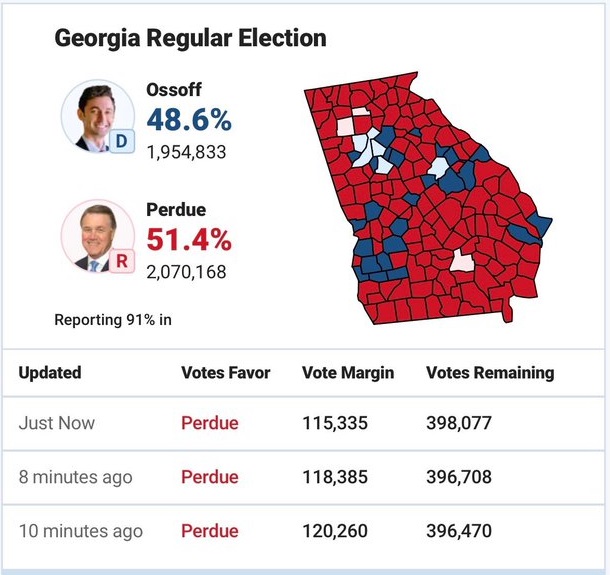Screen dimensions: 610x575
Task: Click the Vote Margin column header
Action: [348, 373]
